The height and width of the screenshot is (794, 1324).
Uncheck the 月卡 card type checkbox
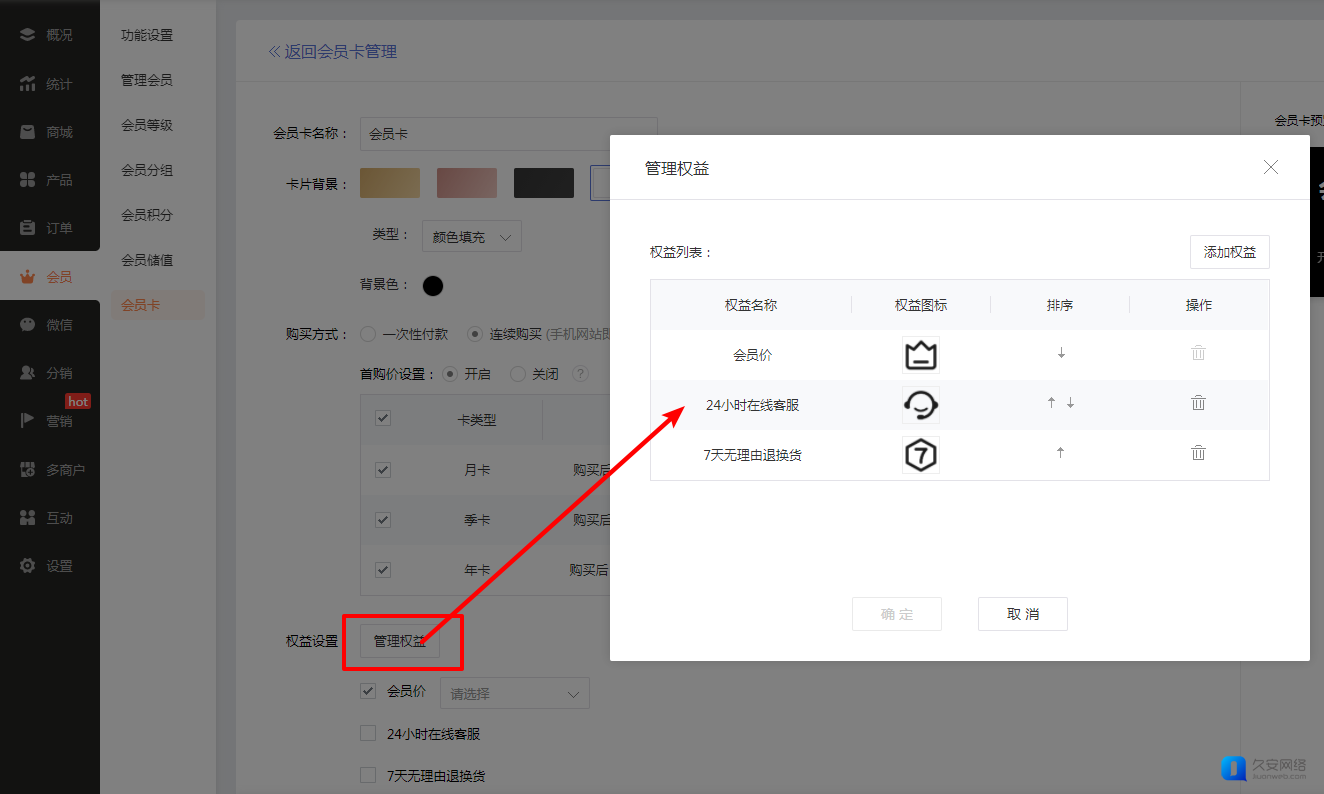[383, 470]
